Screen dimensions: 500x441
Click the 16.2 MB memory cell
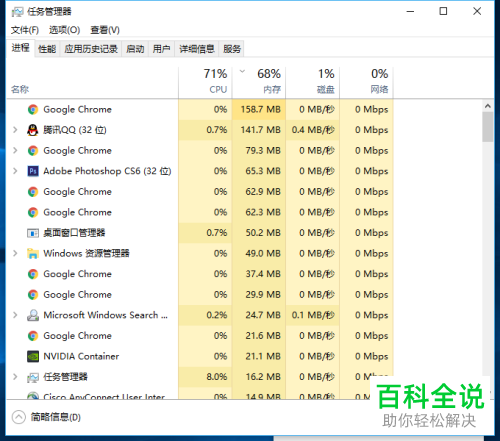[x=259, y=377]
